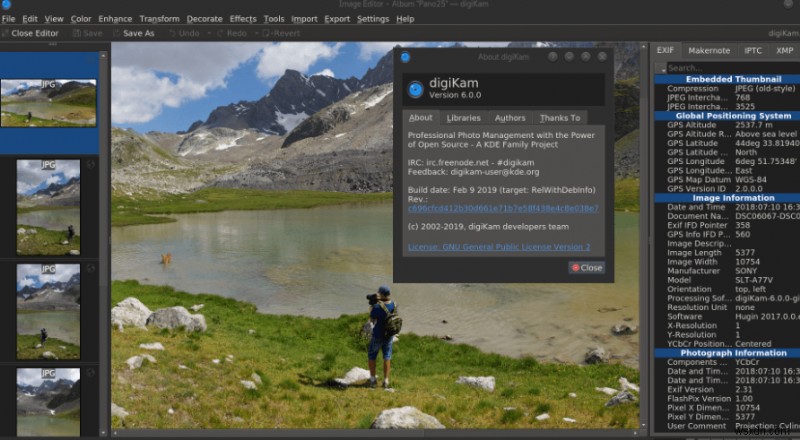Screen dimensions: 800x440
Task: Click Save As in the toolbar
Action: tap(134, 33)
